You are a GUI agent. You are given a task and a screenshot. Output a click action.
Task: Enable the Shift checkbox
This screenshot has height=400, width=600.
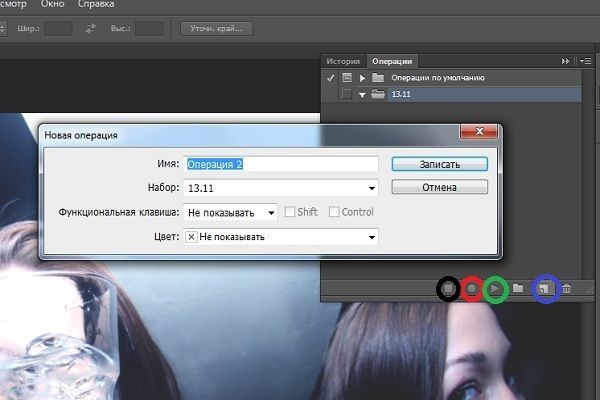click(290, 212)
